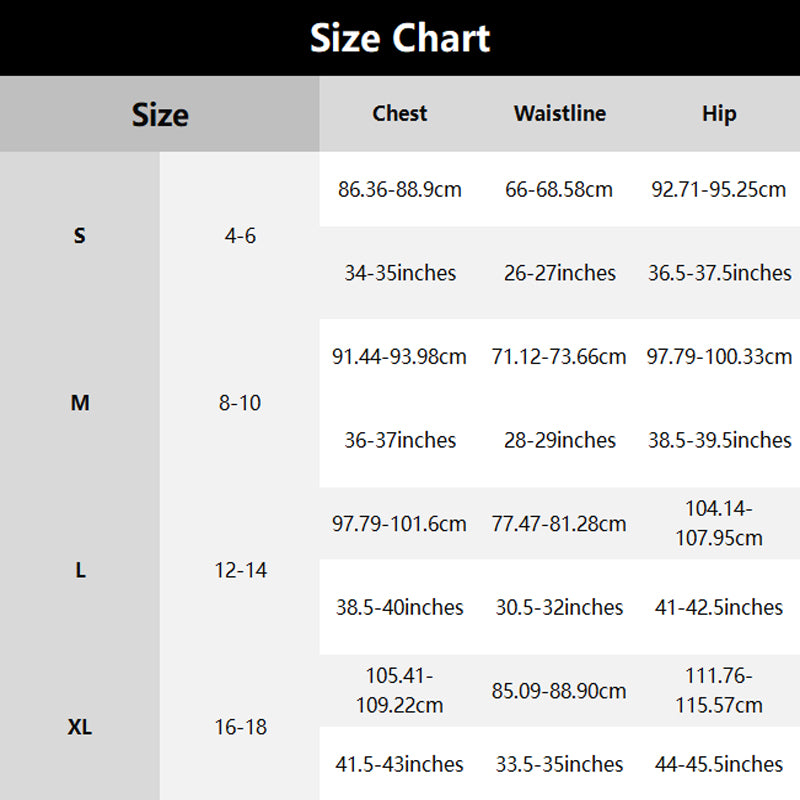Click the 77.47-81.28cm waistline value
The width and height of the screenshot is (800, 800).
(560, 523)
